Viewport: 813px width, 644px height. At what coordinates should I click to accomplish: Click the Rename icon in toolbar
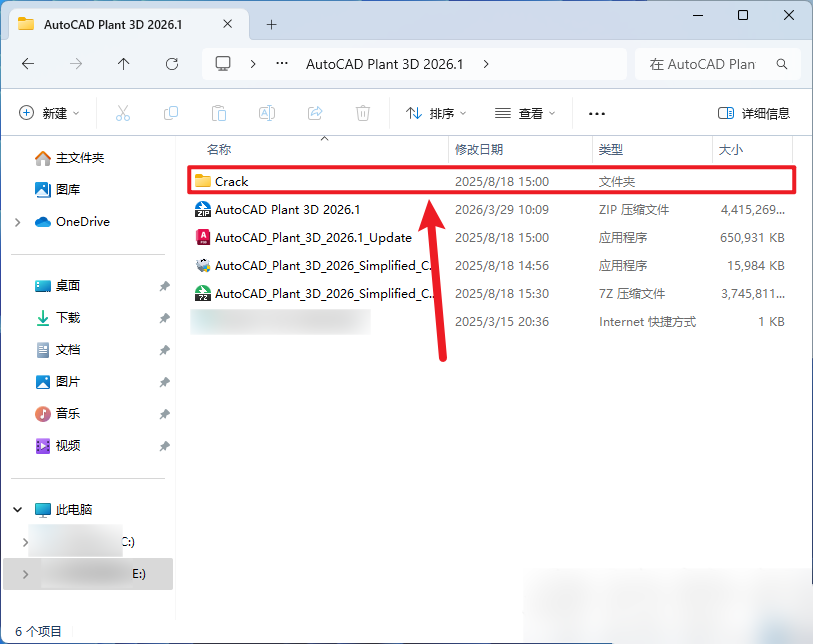[x=267, y=113]
